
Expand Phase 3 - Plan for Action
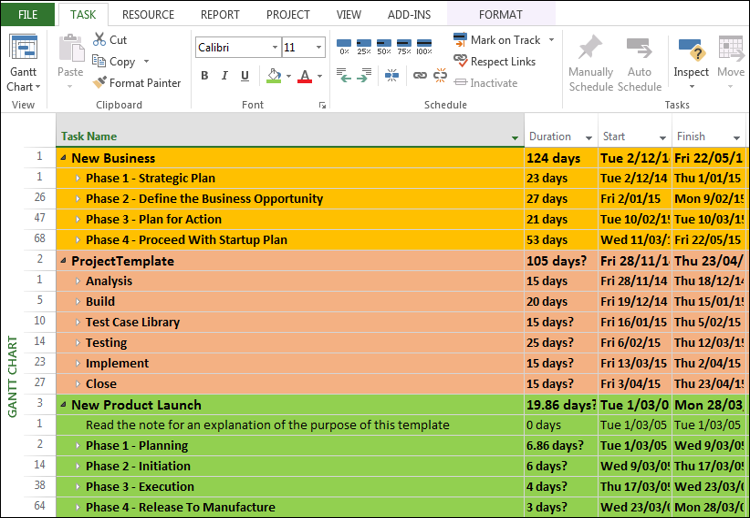[78, 220]
